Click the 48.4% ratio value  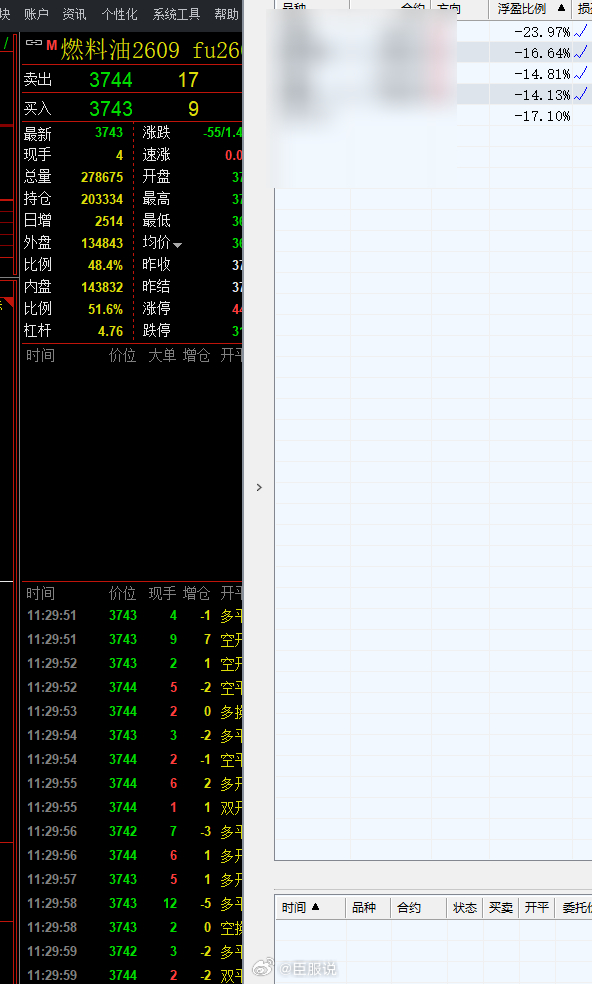click(x=105, y=265)
